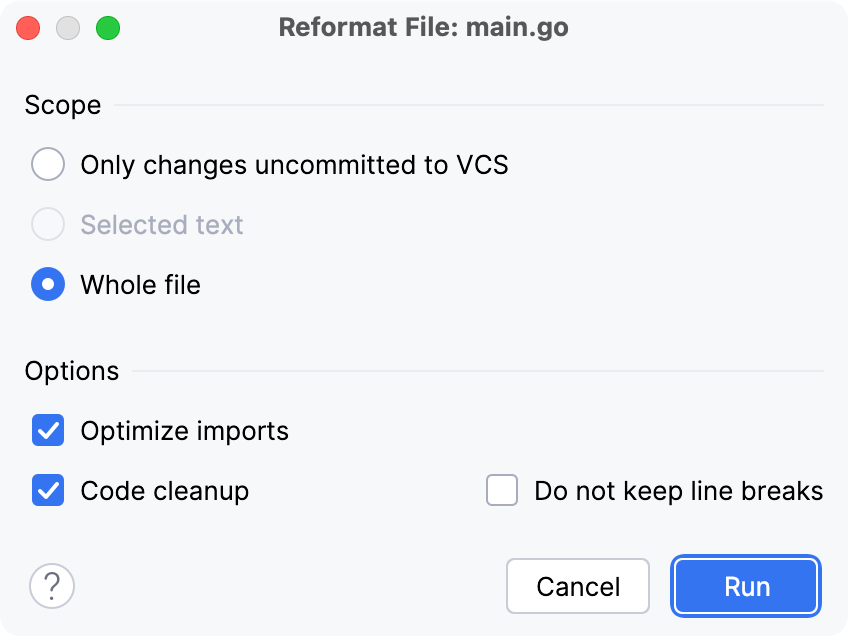The height and width of the screenshot is (636, 848).
Task: Click the Code cleanup label text
Action: point(164,491)
